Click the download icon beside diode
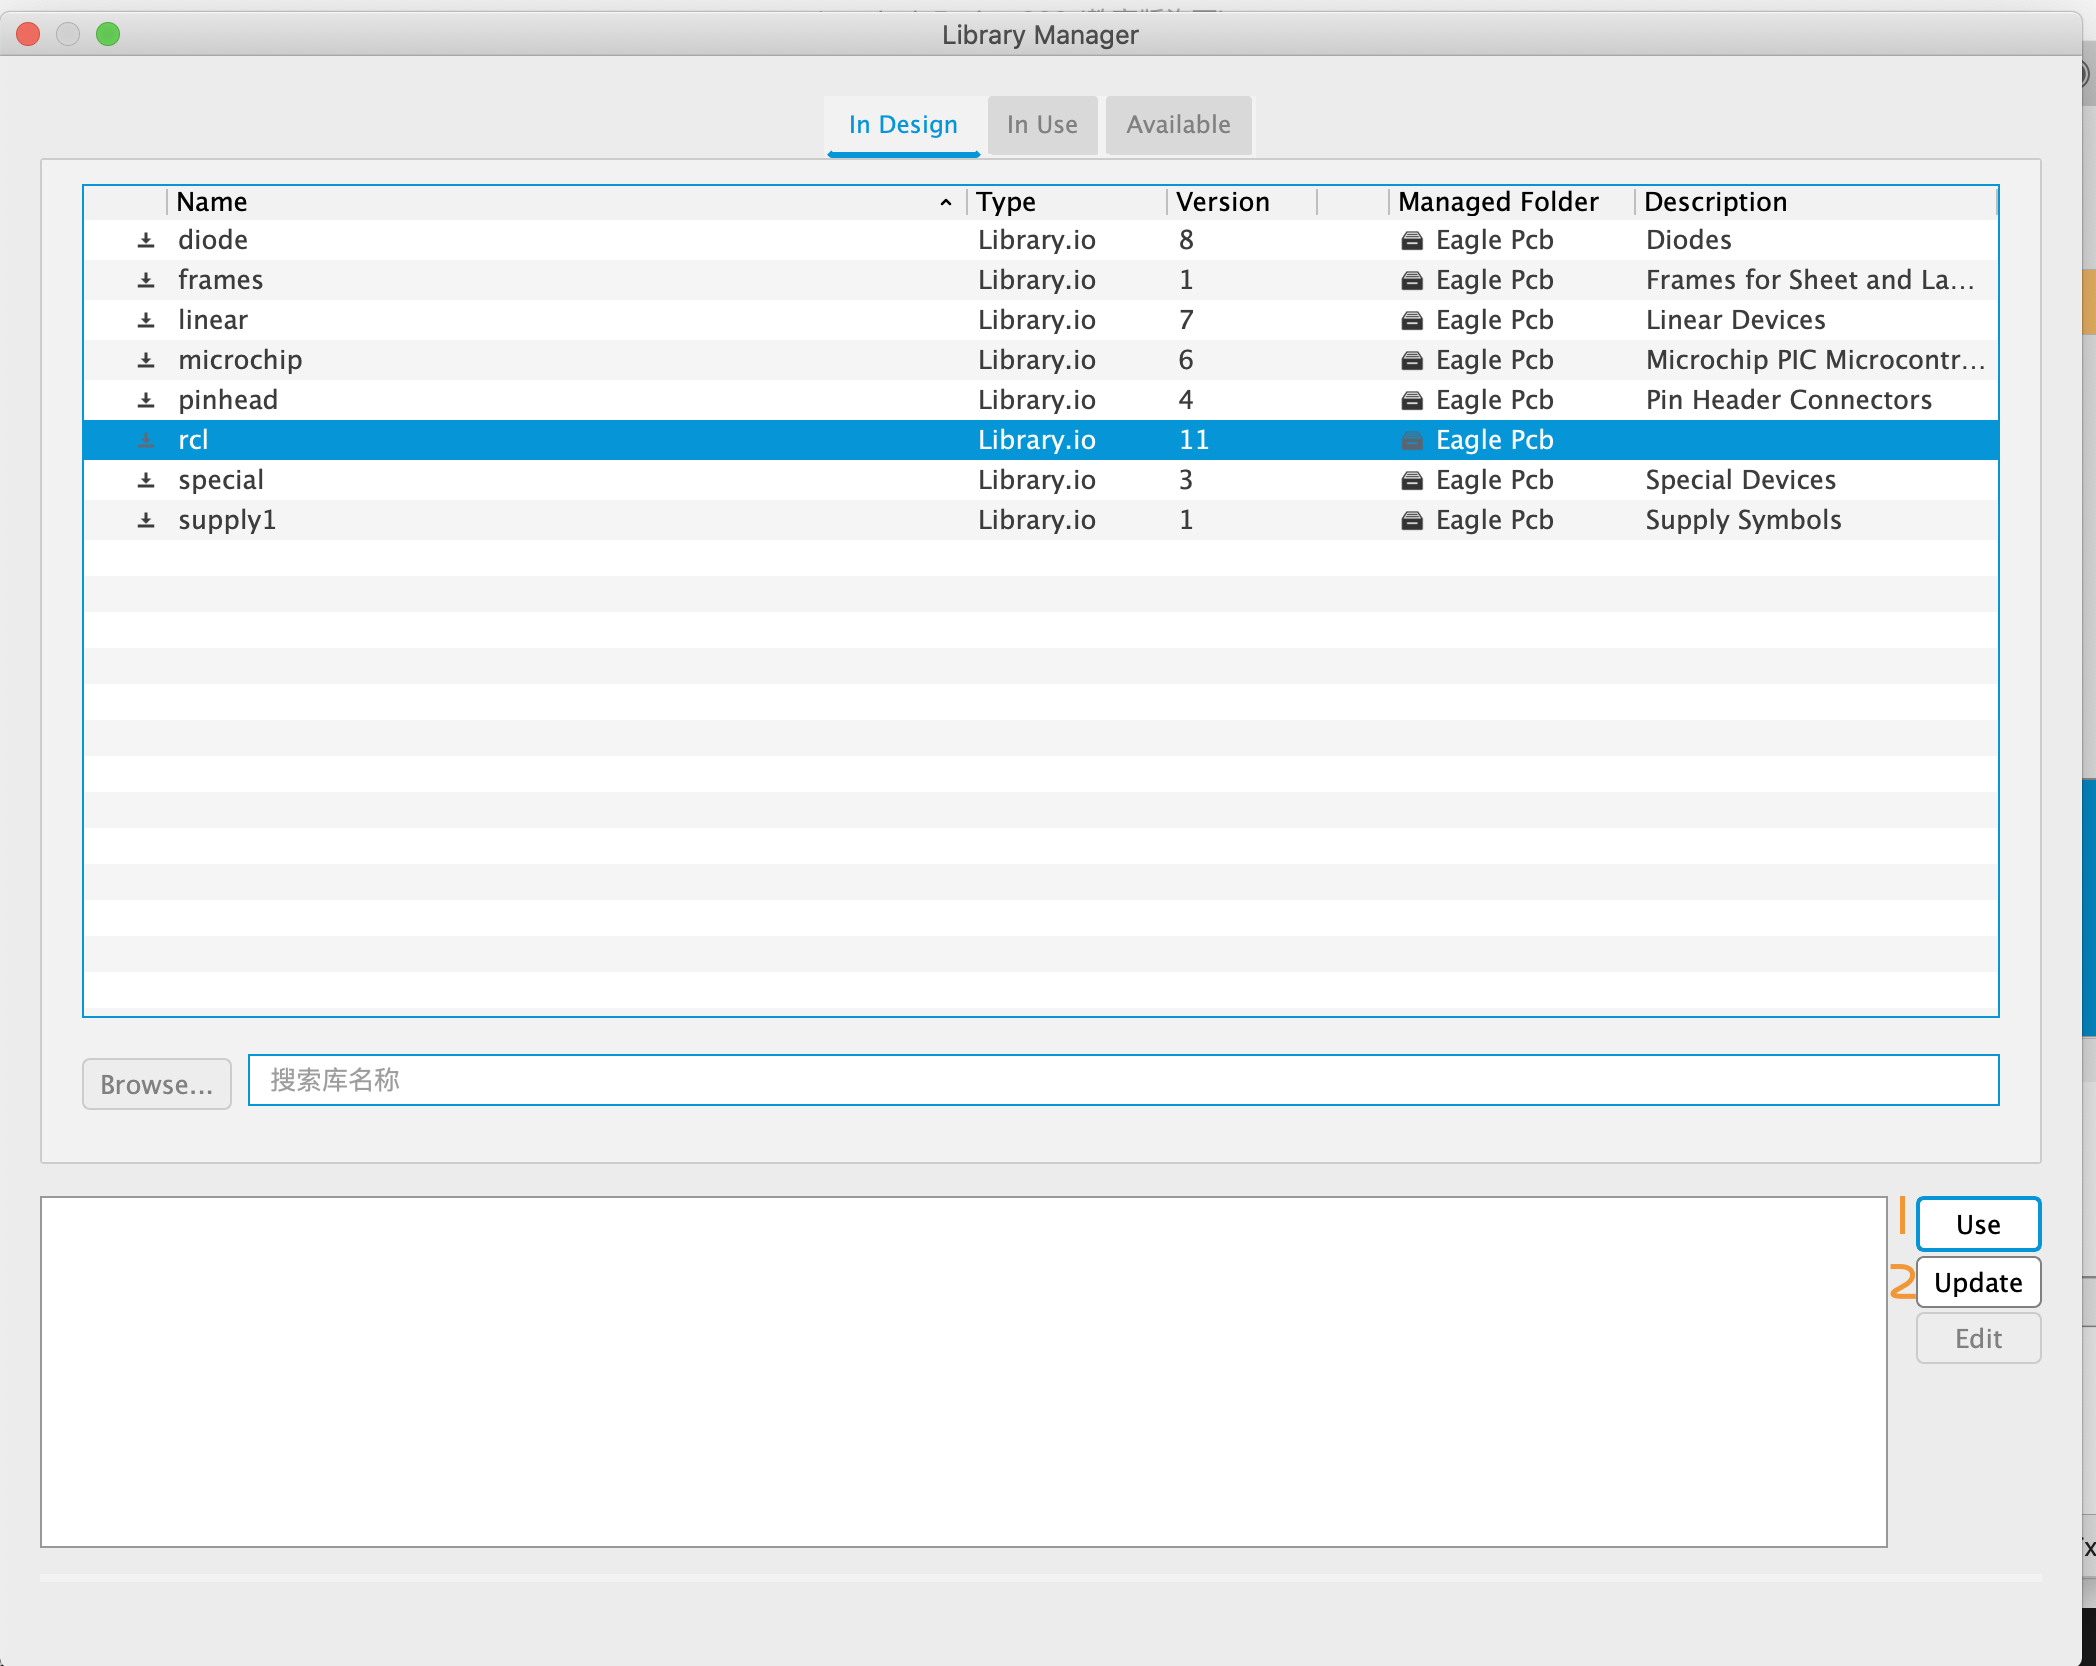 click(146, 240)
